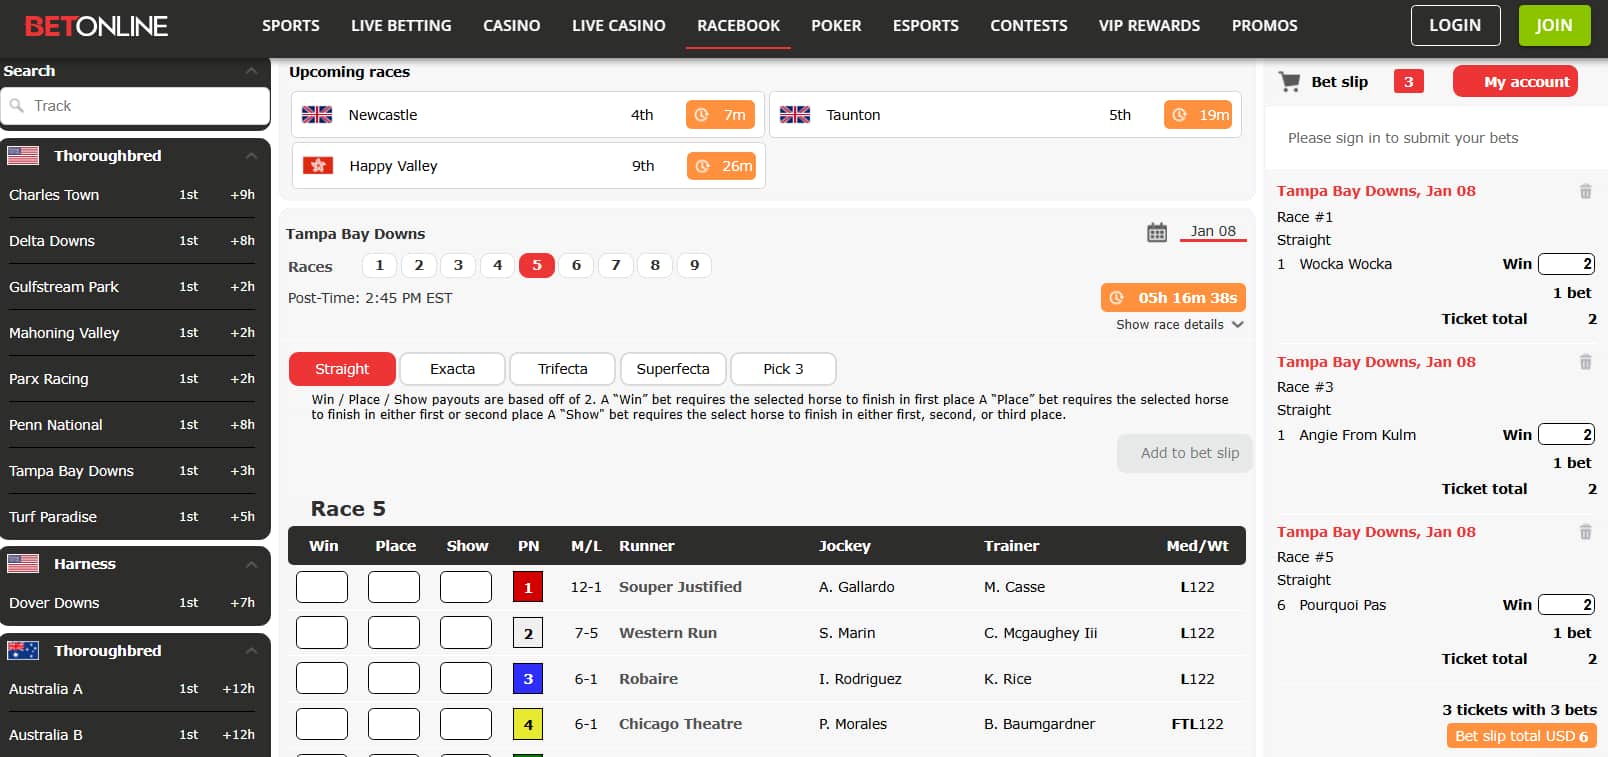Click the Newcastle UK flag icon
Screen dimensions: 1608x757
point(317,115)
